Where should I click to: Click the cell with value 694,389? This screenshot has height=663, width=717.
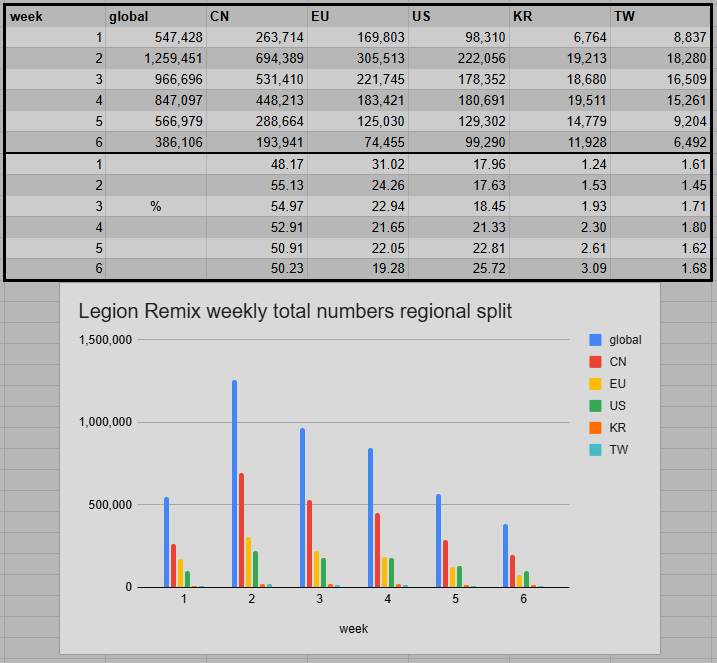pos(257,58)
